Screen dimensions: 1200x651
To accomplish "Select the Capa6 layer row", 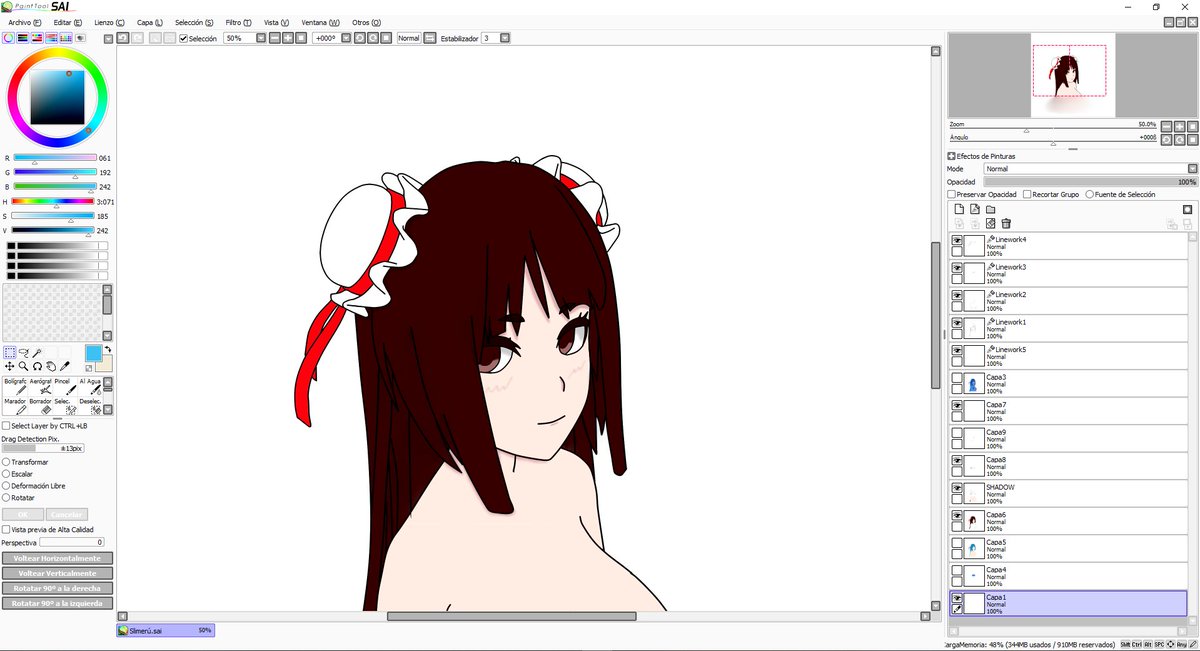I will (1068, 522).
